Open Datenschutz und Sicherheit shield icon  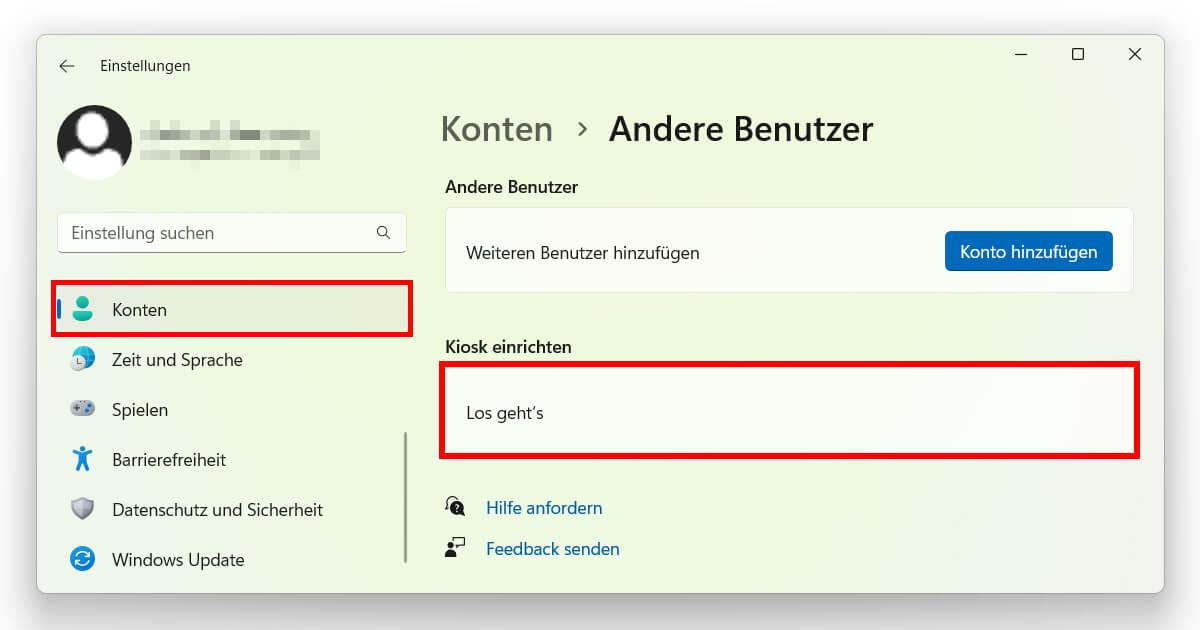point(82,509)
